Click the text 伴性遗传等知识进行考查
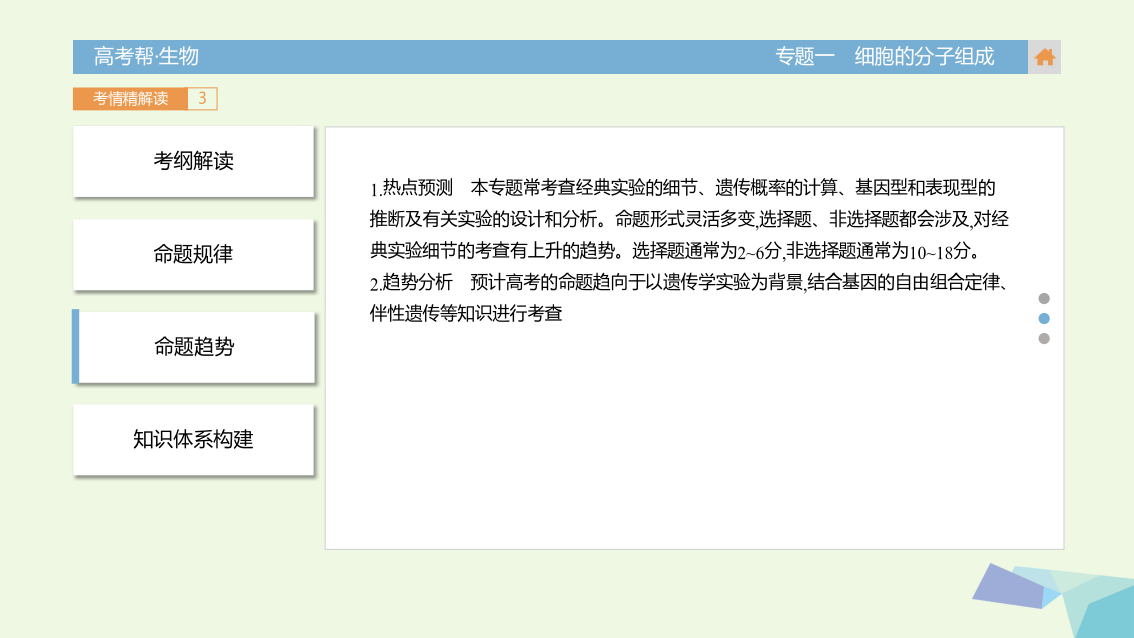 466,313
